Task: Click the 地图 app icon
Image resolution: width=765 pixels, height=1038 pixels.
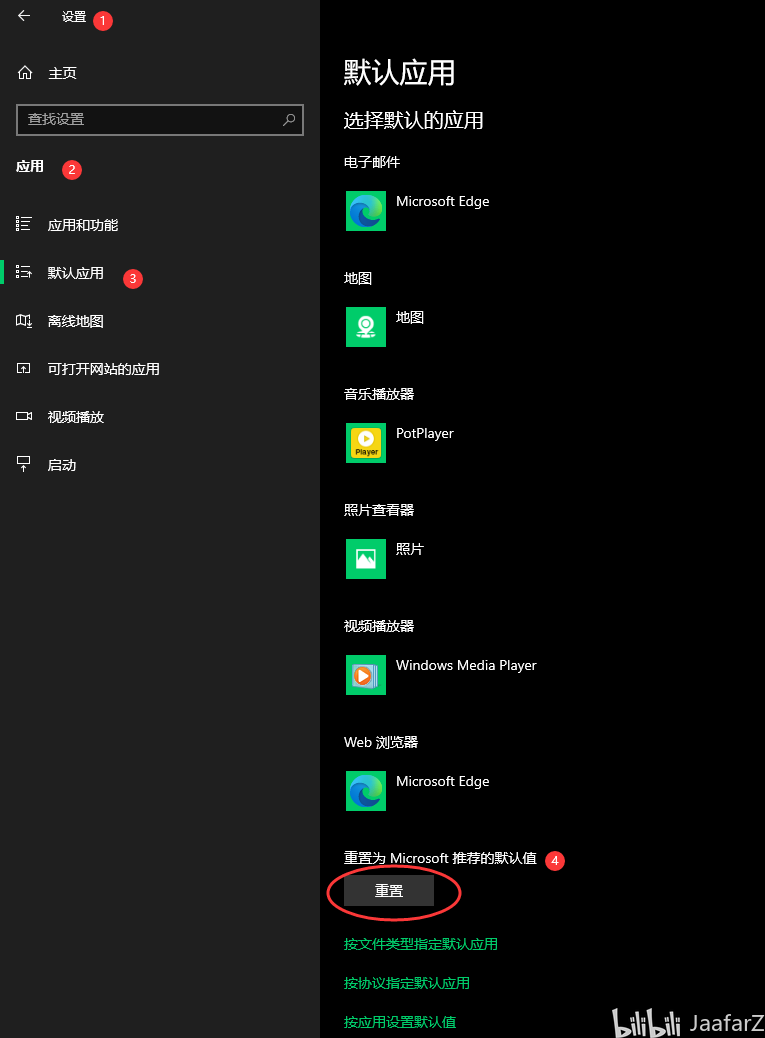Action: point(366,327)
